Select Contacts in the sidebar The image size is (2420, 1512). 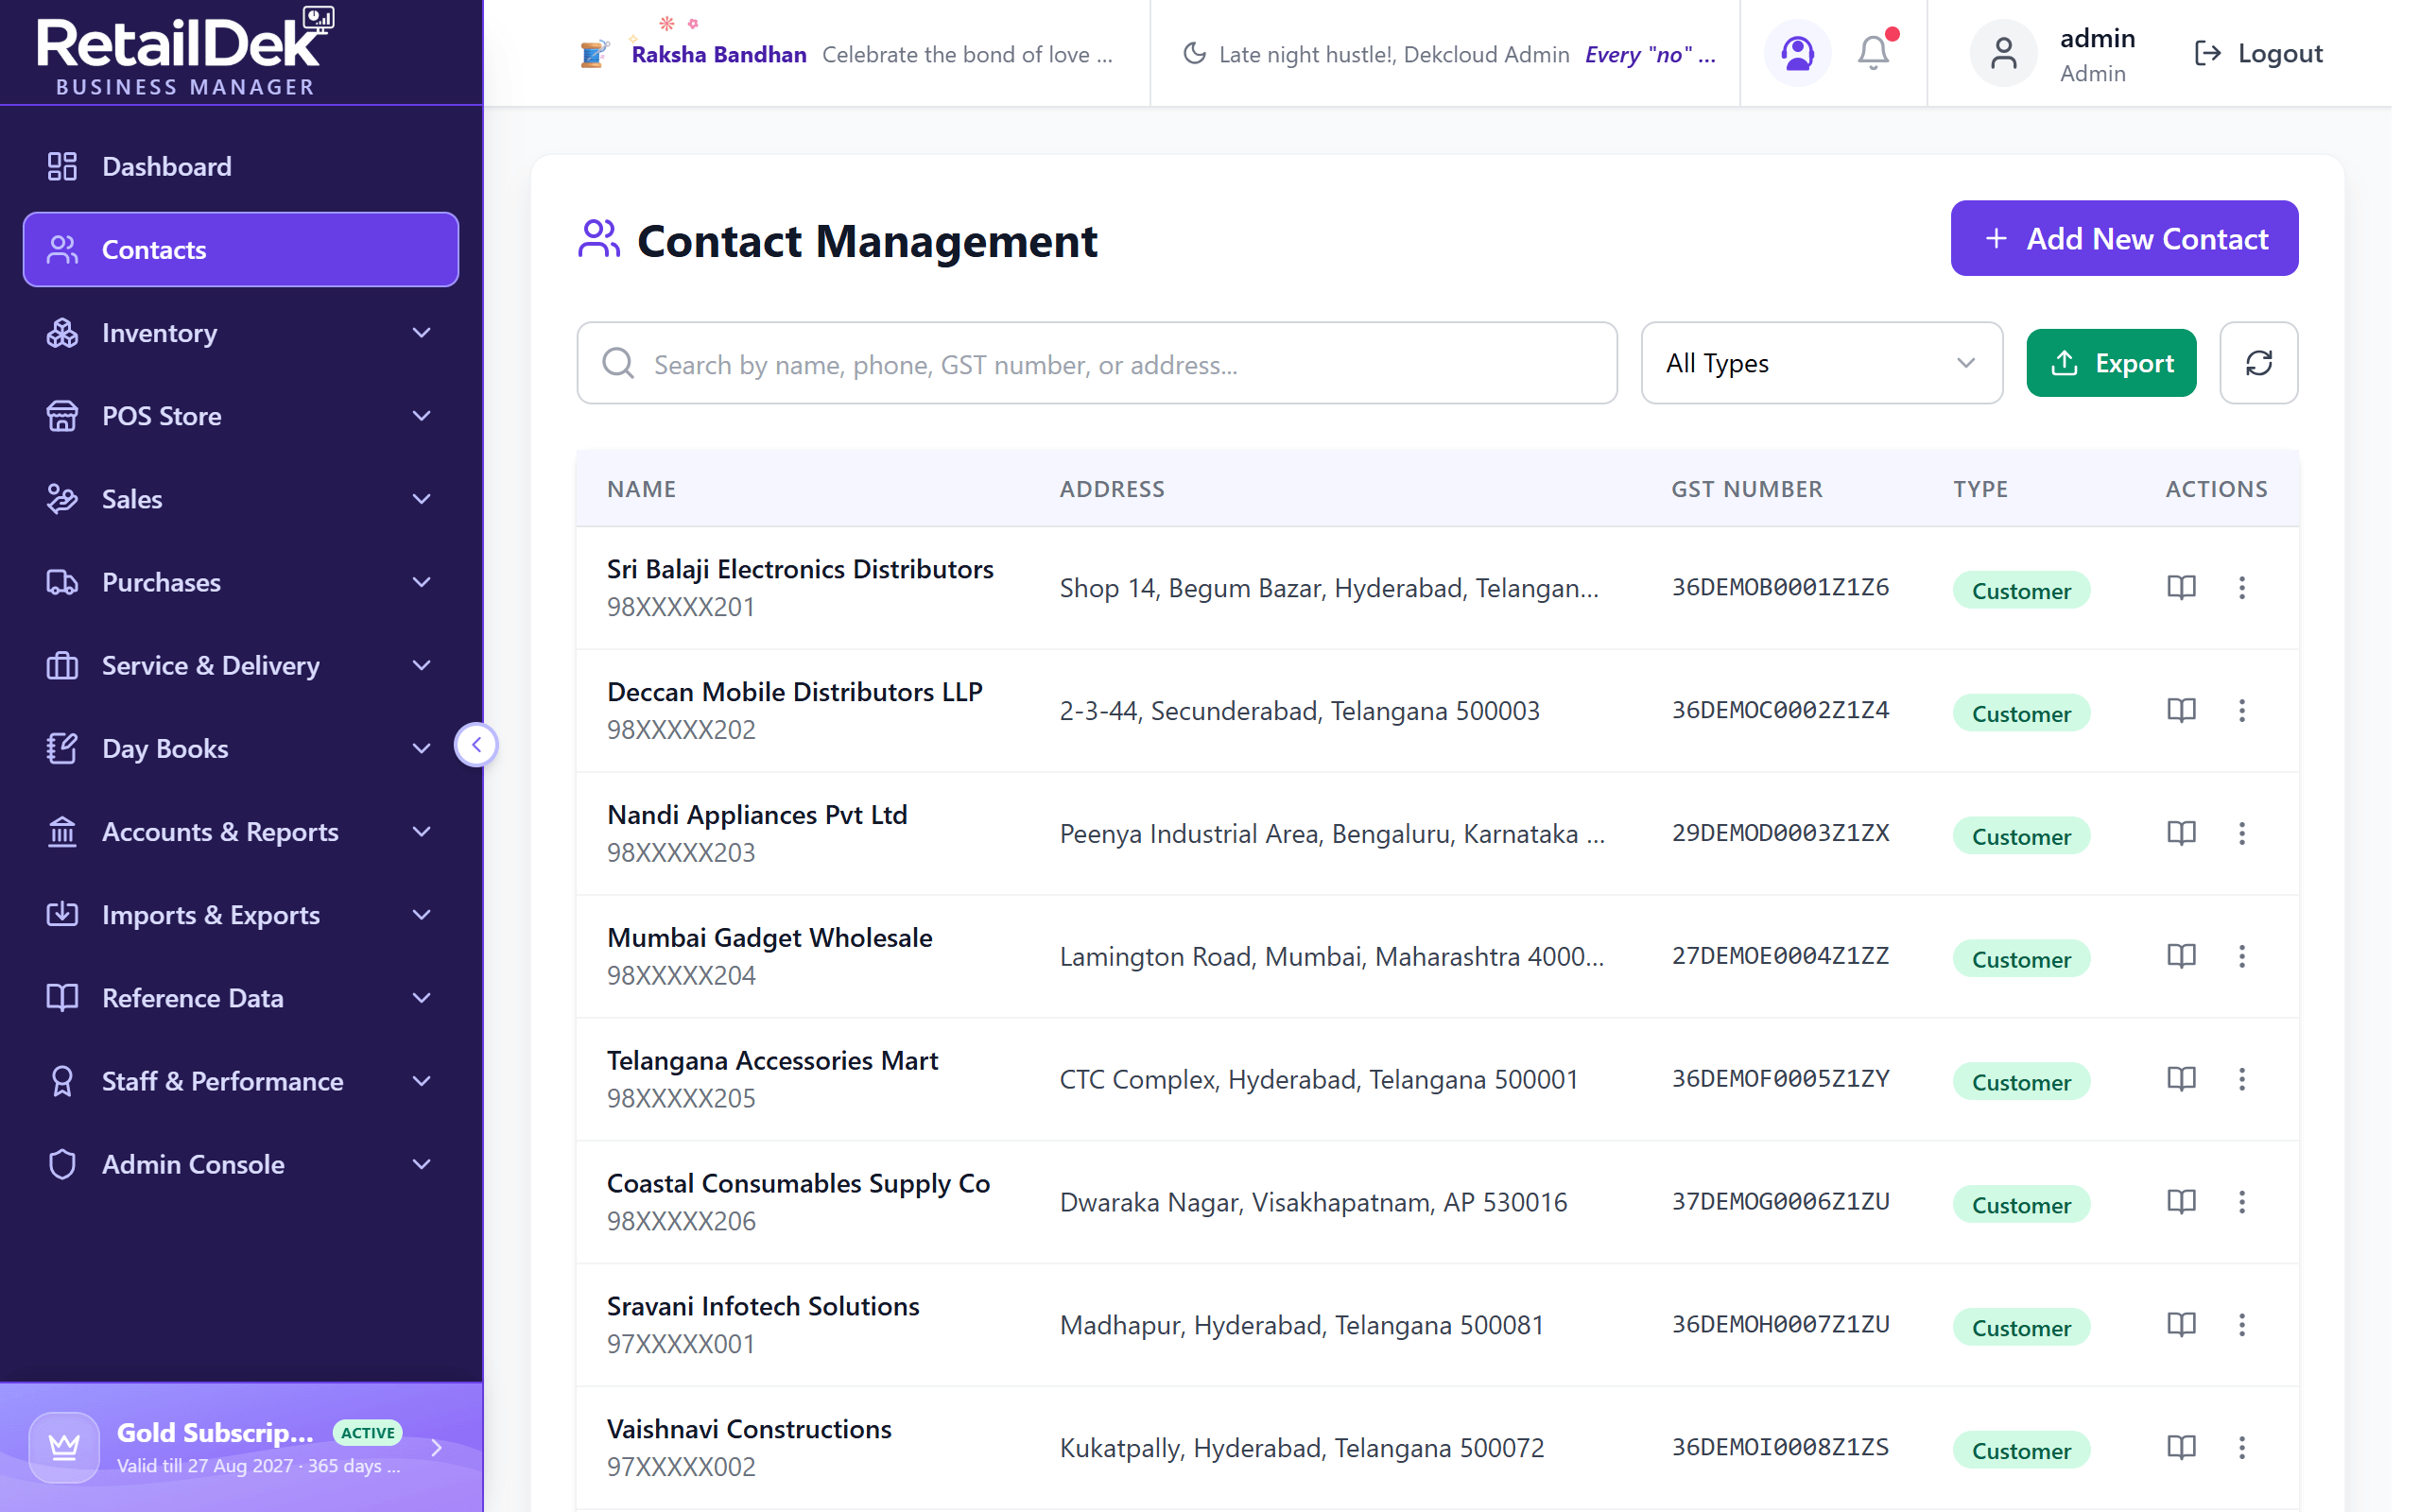[241, 249]
